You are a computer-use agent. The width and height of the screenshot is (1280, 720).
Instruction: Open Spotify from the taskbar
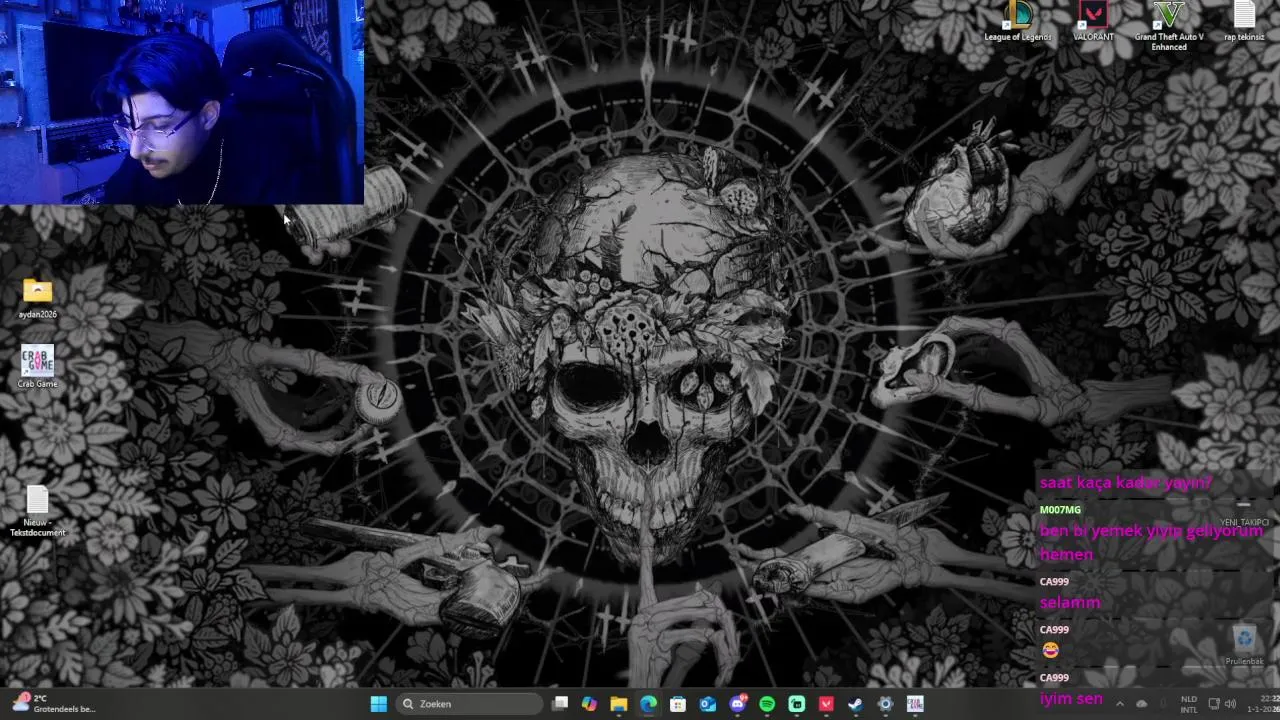pos(767,704)
